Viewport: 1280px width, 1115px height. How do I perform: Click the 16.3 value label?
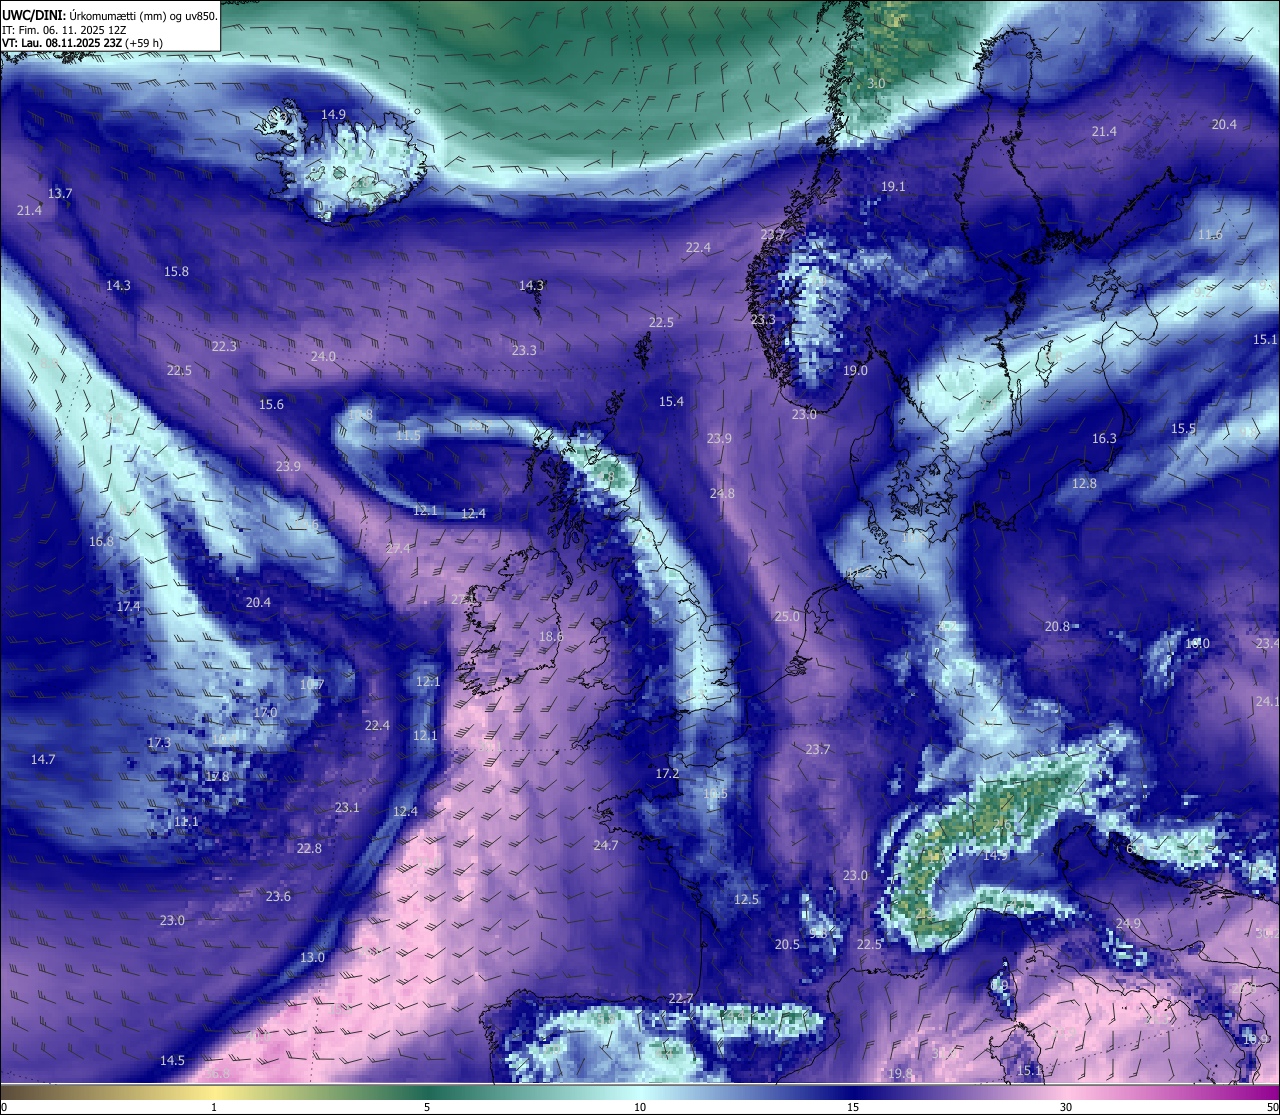(x=1104, y=439)
